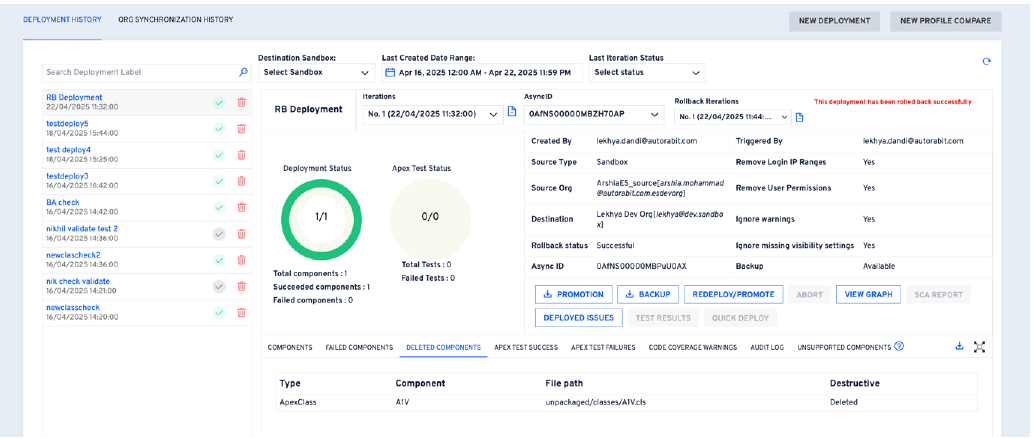
Task: Click the search magnifier icon in deployment search
Action: pos(243,72)
